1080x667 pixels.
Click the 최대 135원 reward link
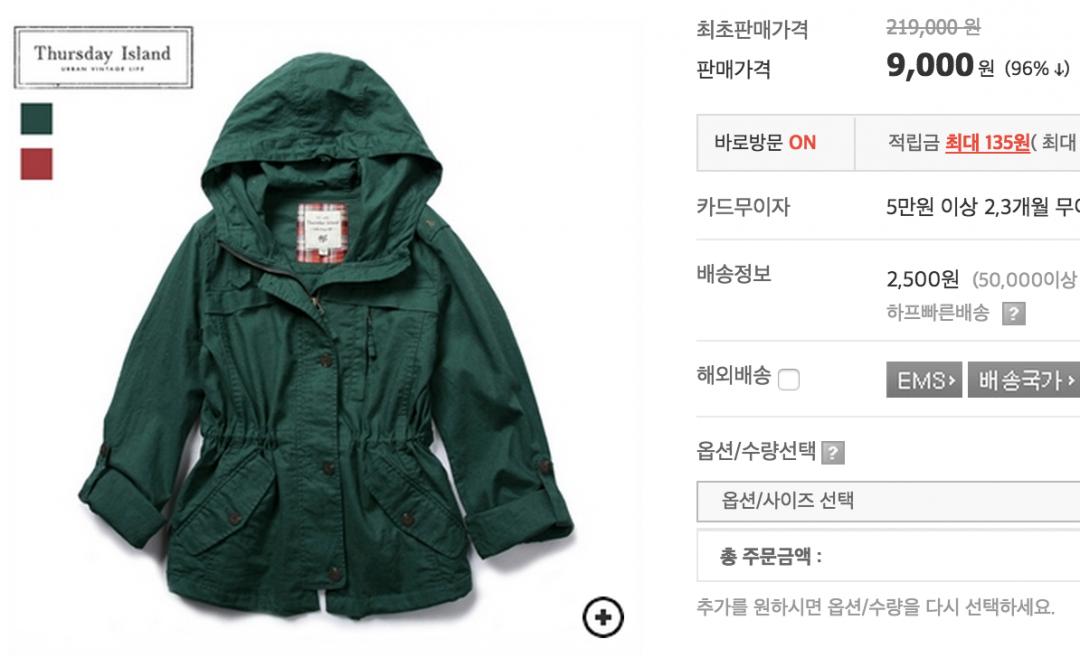(987, 143)
